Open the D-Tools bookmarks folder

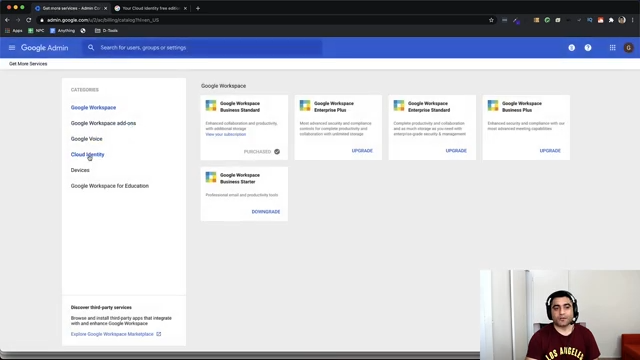tap(106, 31)
